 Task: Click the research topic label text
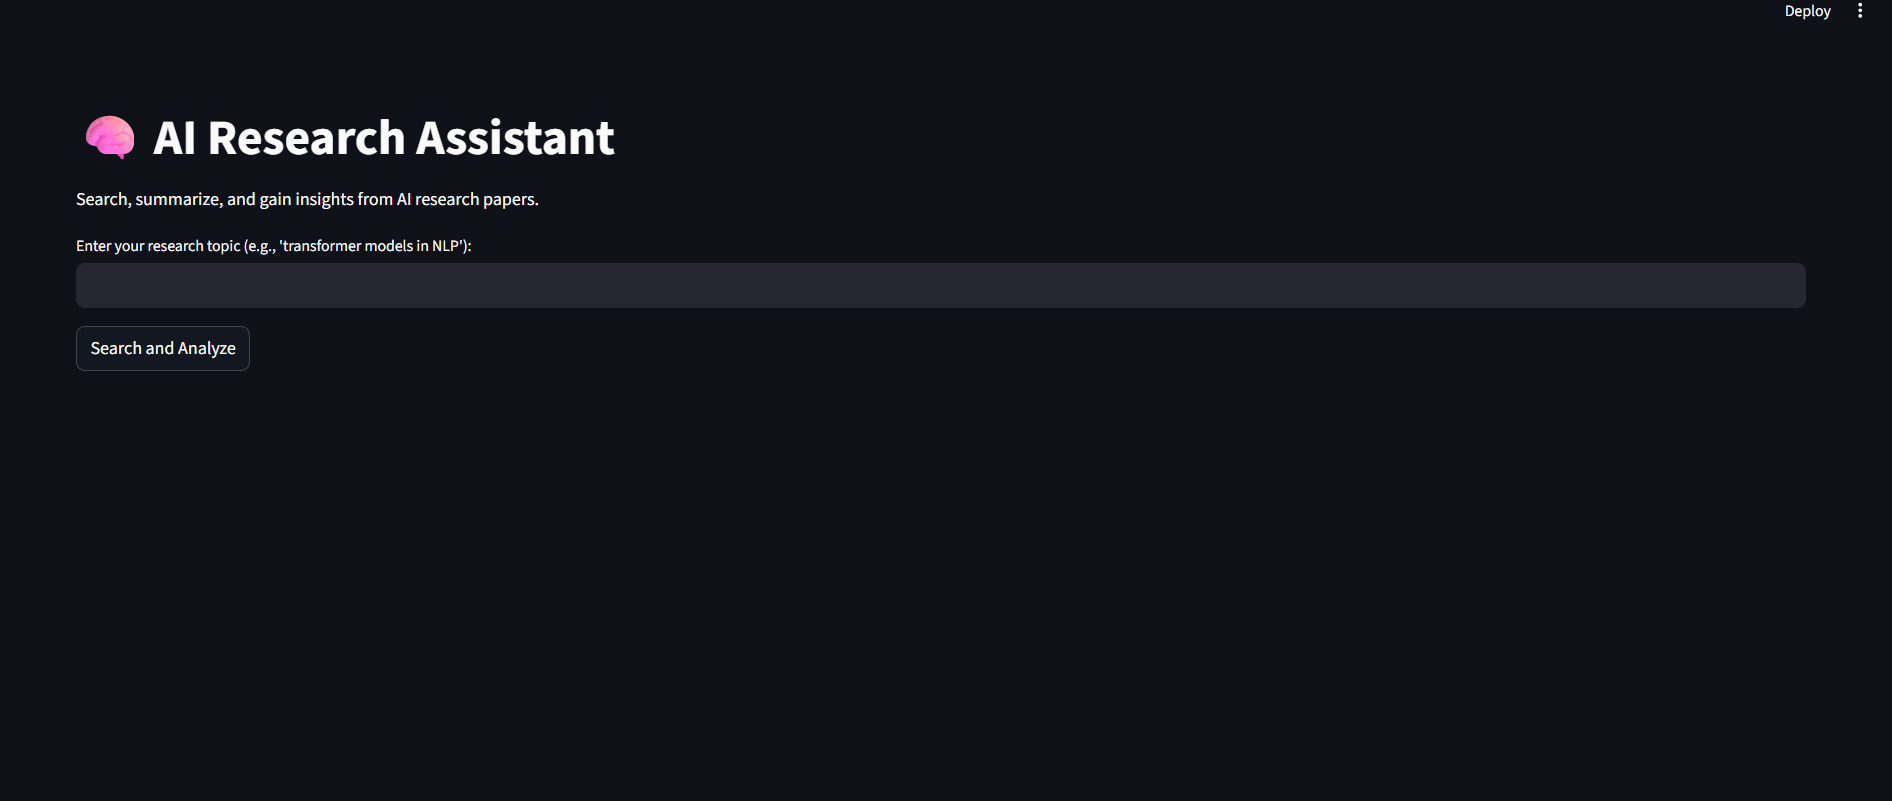click(x=273, y=245)
